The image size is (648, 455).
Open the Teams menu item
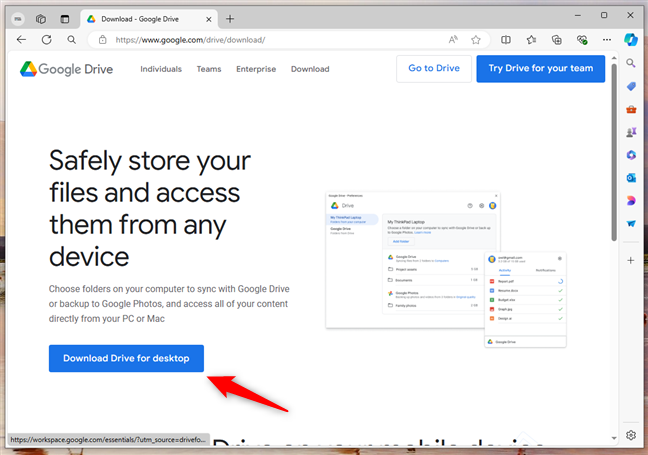(209, 69)
